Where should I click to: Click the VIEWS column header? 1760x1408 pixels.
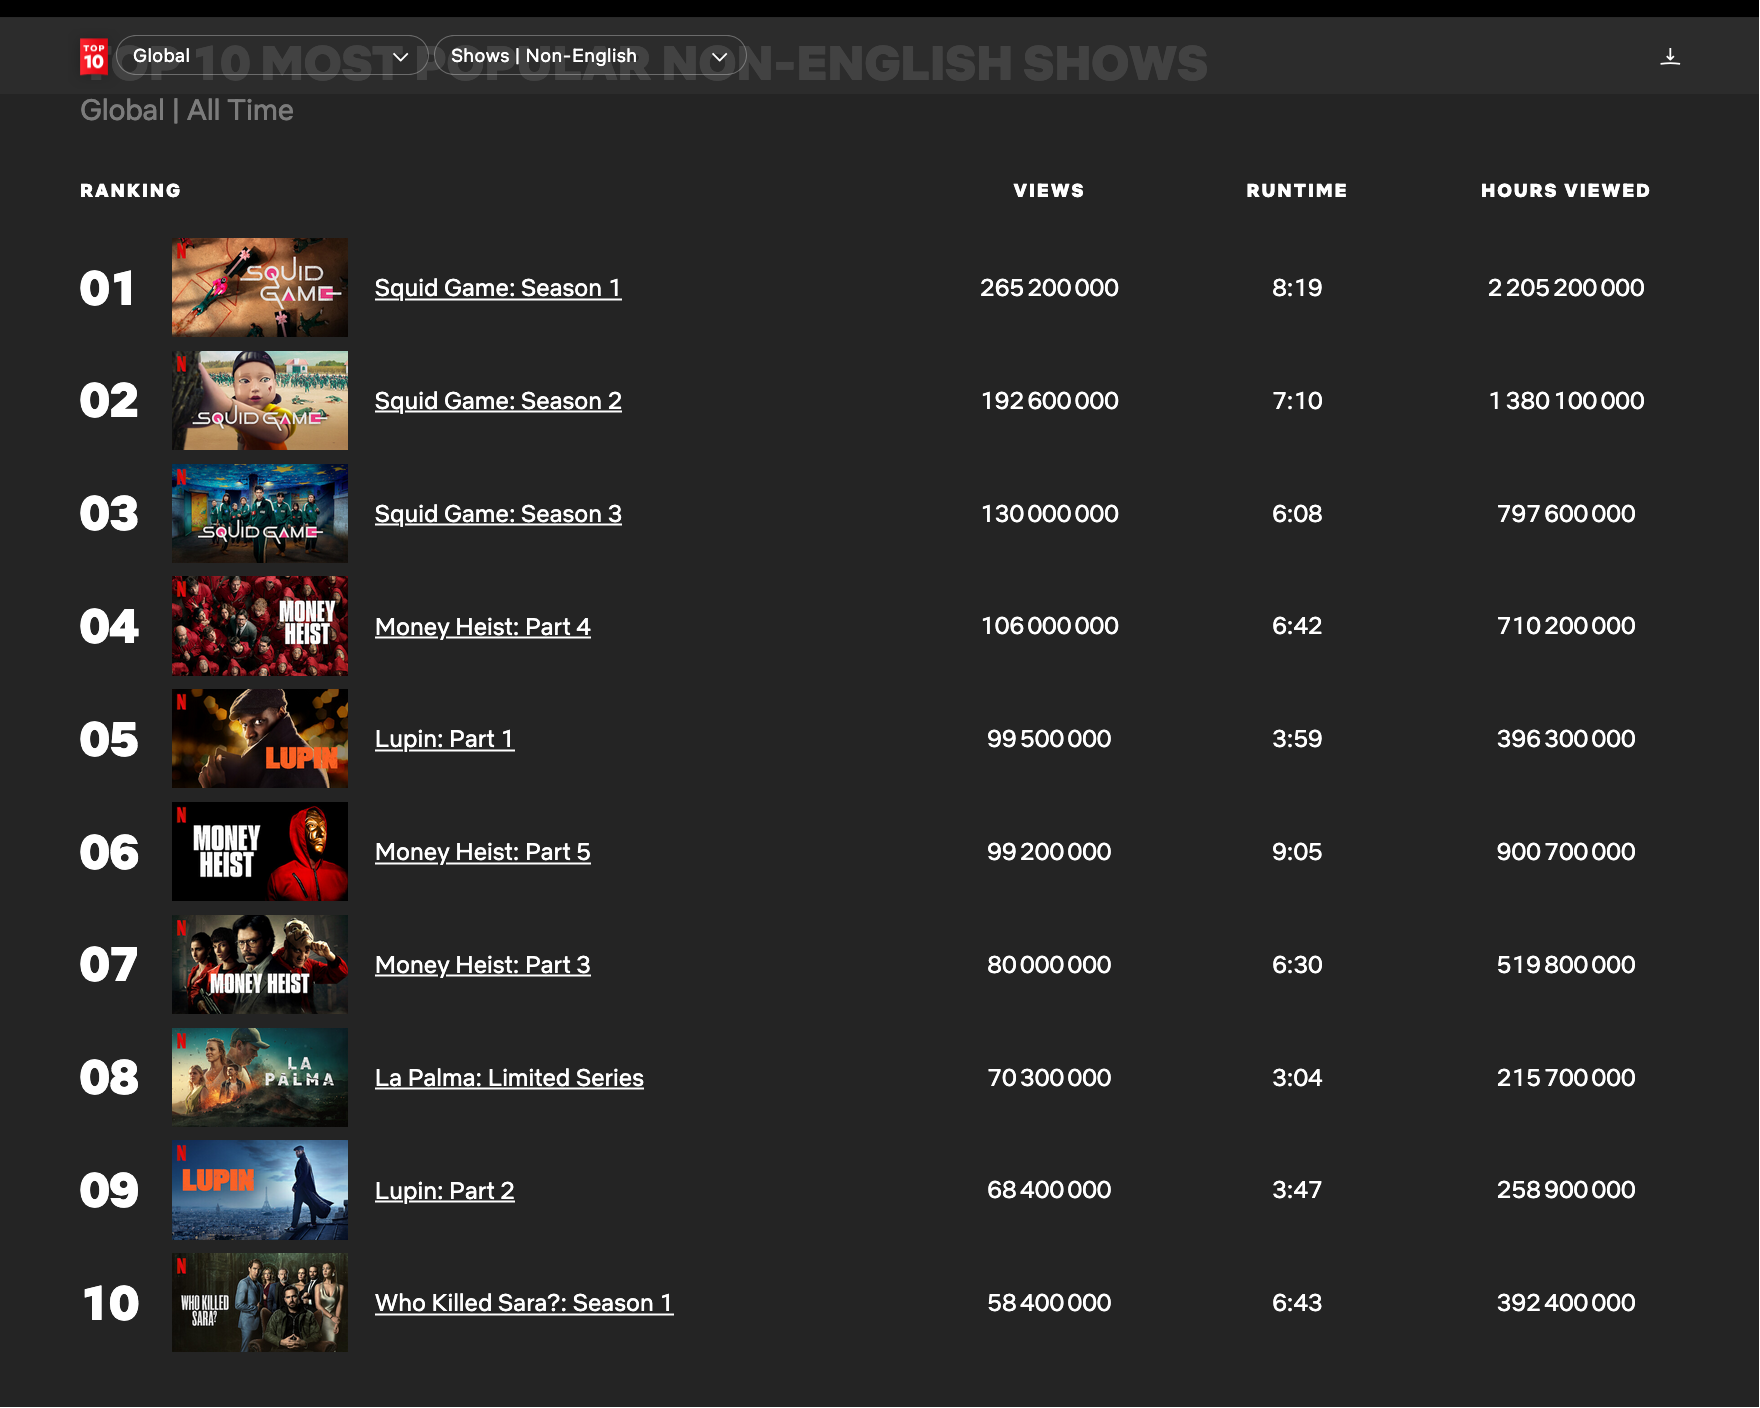1049,190
